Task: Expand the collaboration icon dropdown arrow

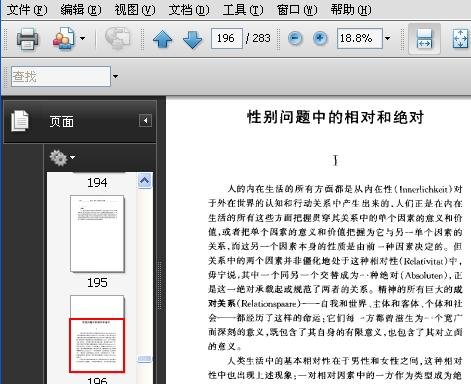Action: pos(82,38)
